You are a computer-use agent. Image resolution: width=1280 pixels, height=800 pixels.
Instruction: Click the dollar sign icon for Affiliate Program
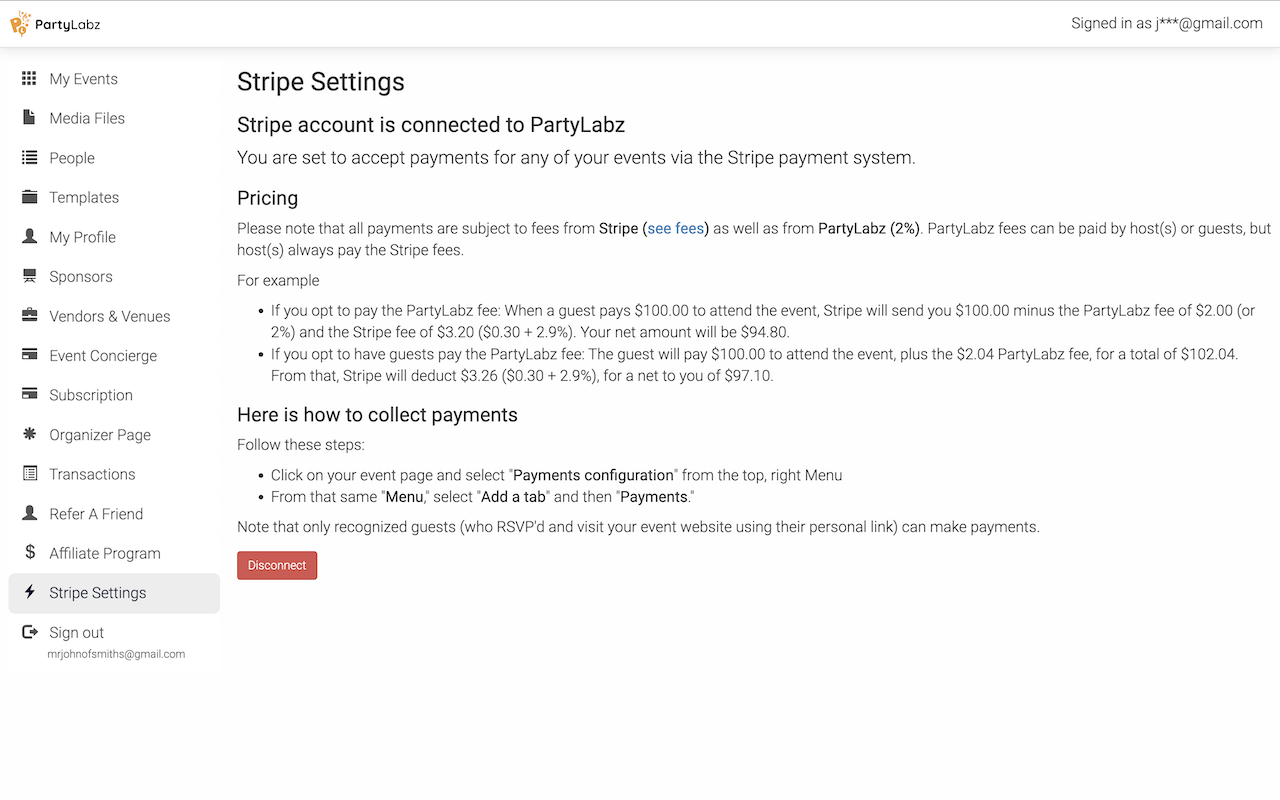point(30,553)
